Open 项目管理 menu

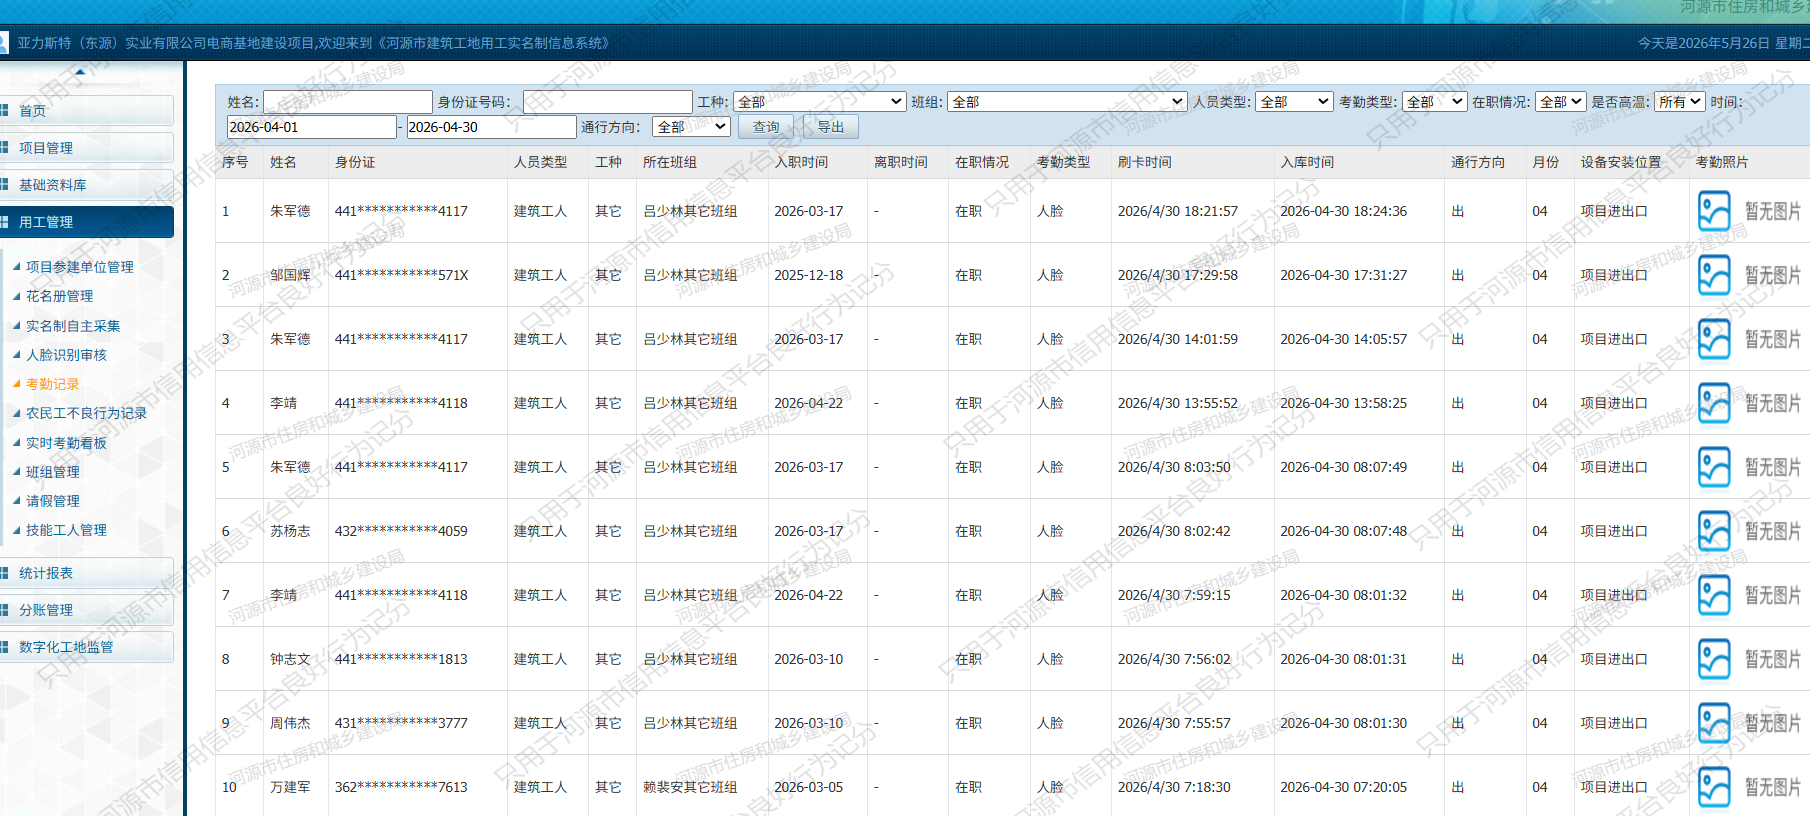[x=86, y=148]
